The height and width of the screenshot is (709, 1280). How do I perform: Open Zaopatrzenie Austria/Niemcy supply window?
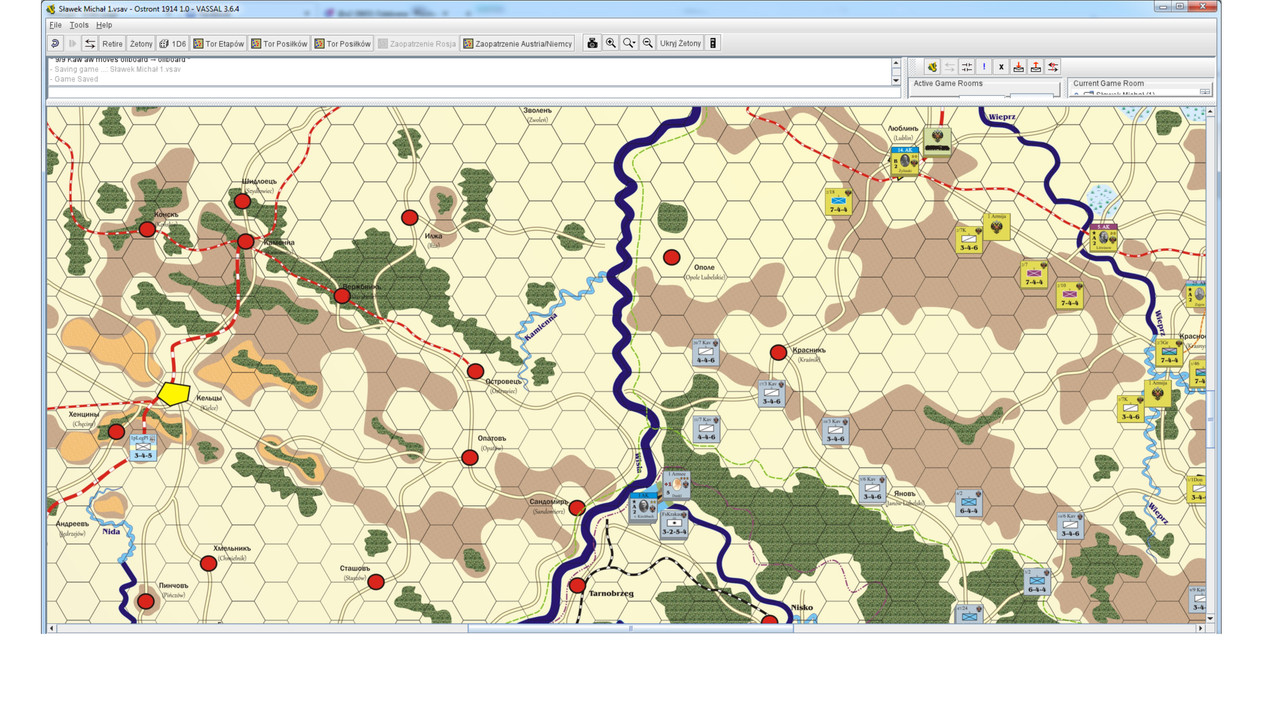click(x=517, y=43)
